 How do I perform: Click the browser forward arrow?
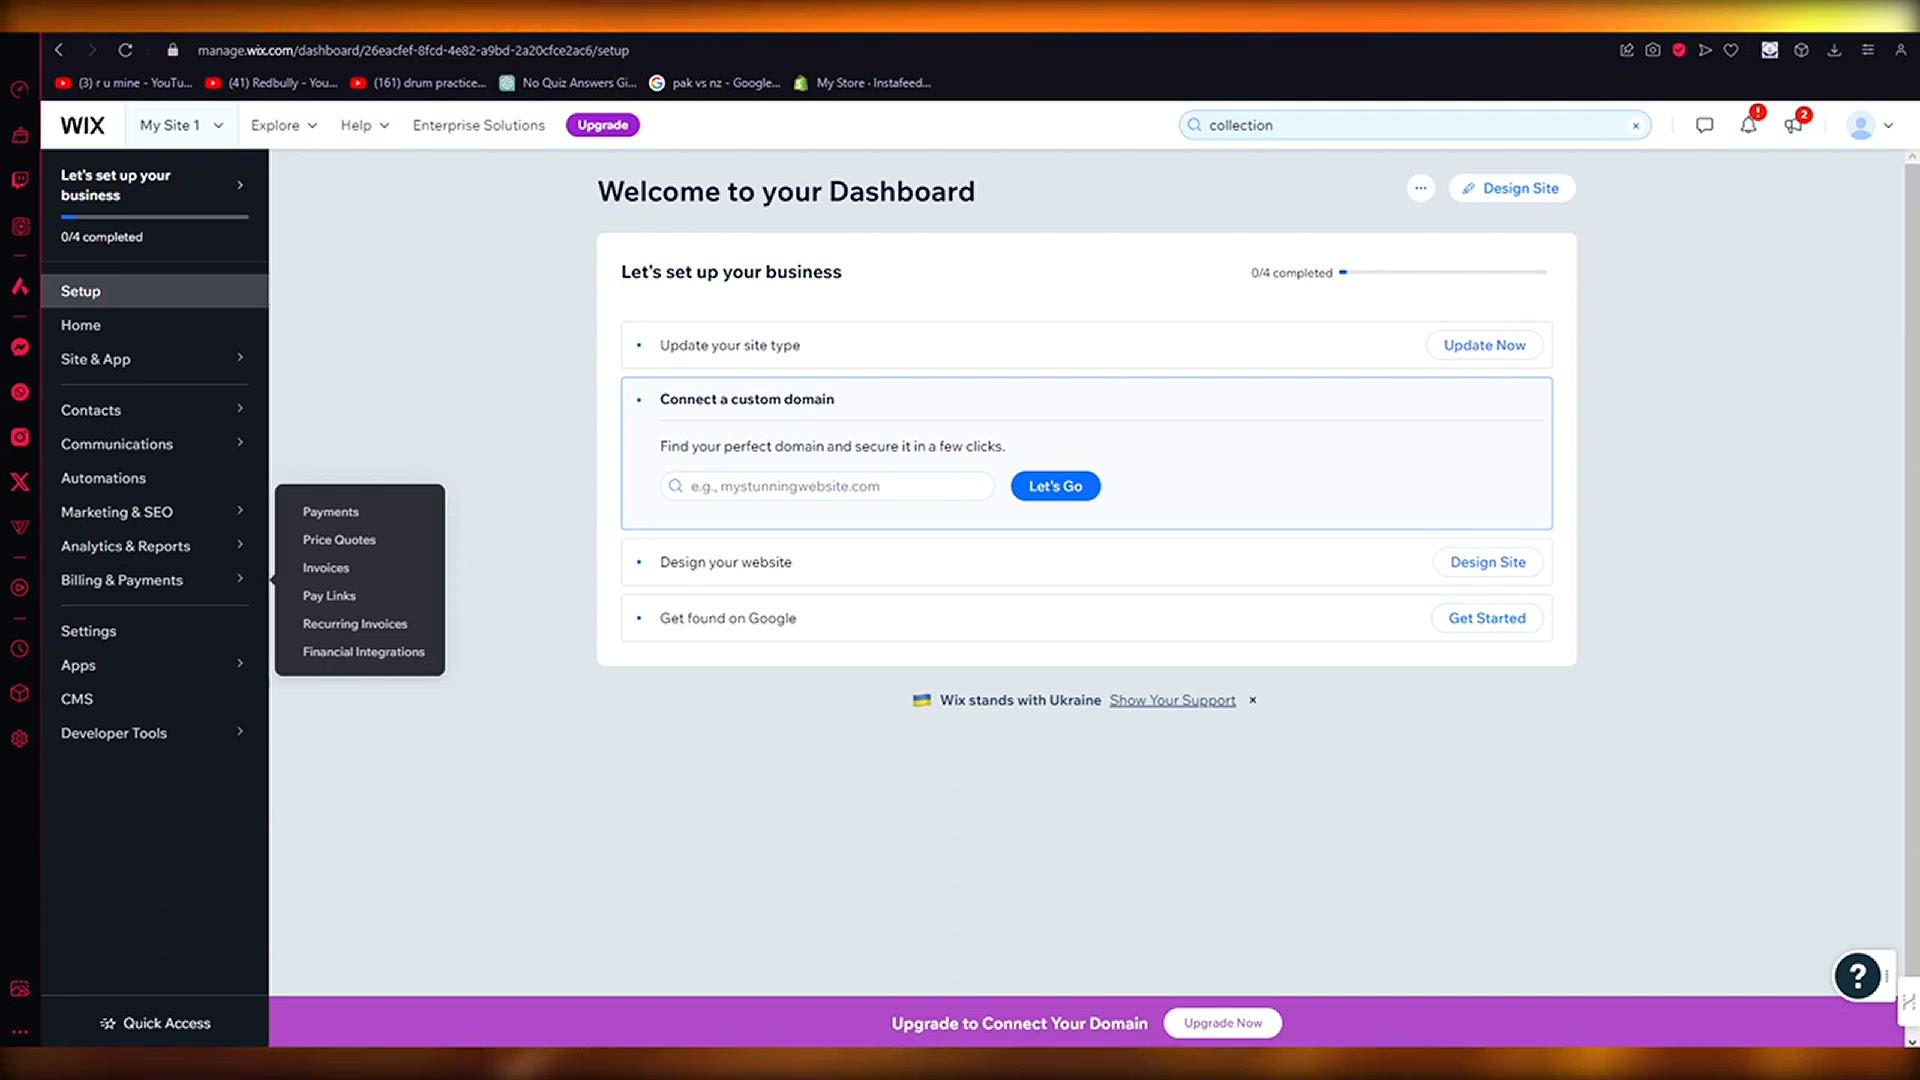click(x=92, y=50)
